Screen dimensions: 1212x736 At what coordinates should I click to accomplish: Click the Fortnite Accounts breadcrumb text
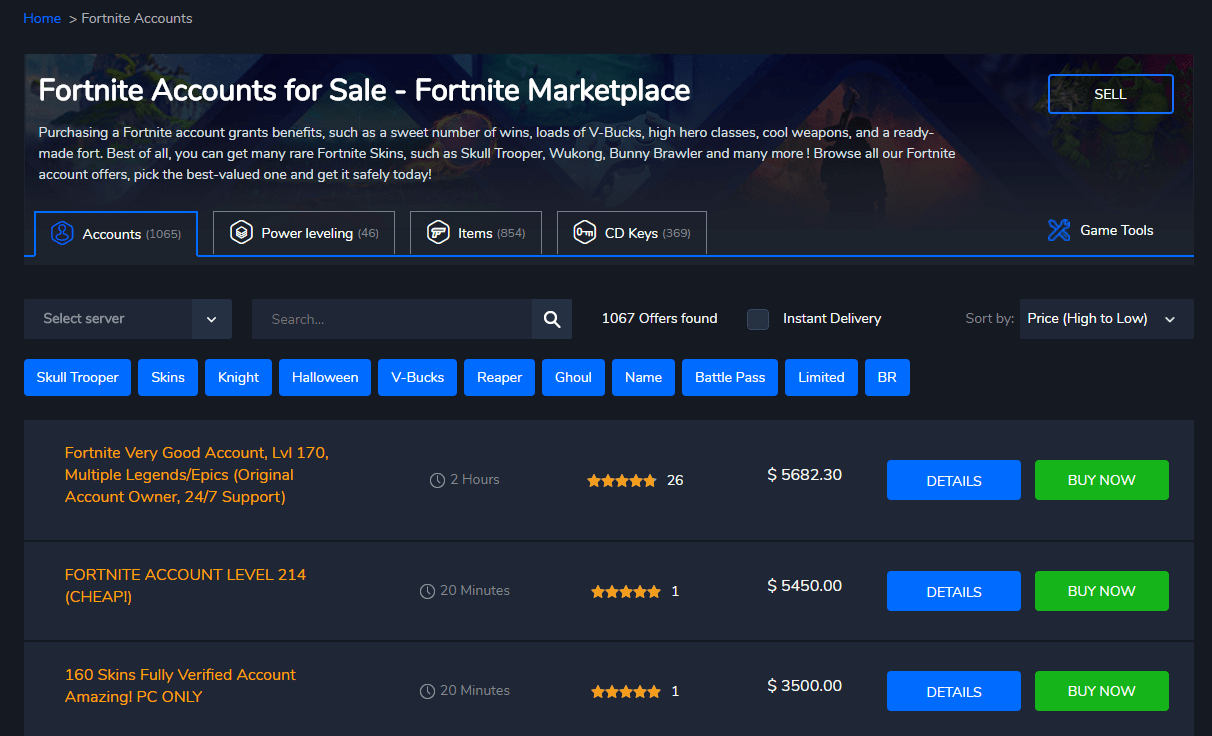click(137, 18)
